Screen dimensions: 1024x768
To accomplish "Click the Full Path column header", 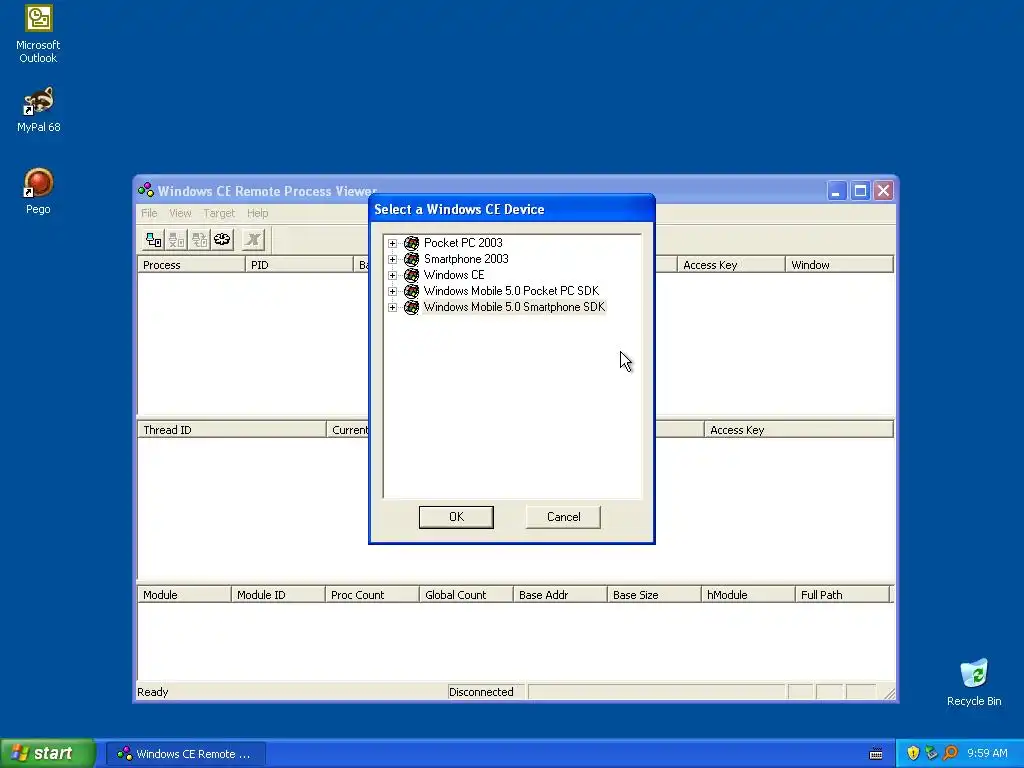I will (842, 595).
